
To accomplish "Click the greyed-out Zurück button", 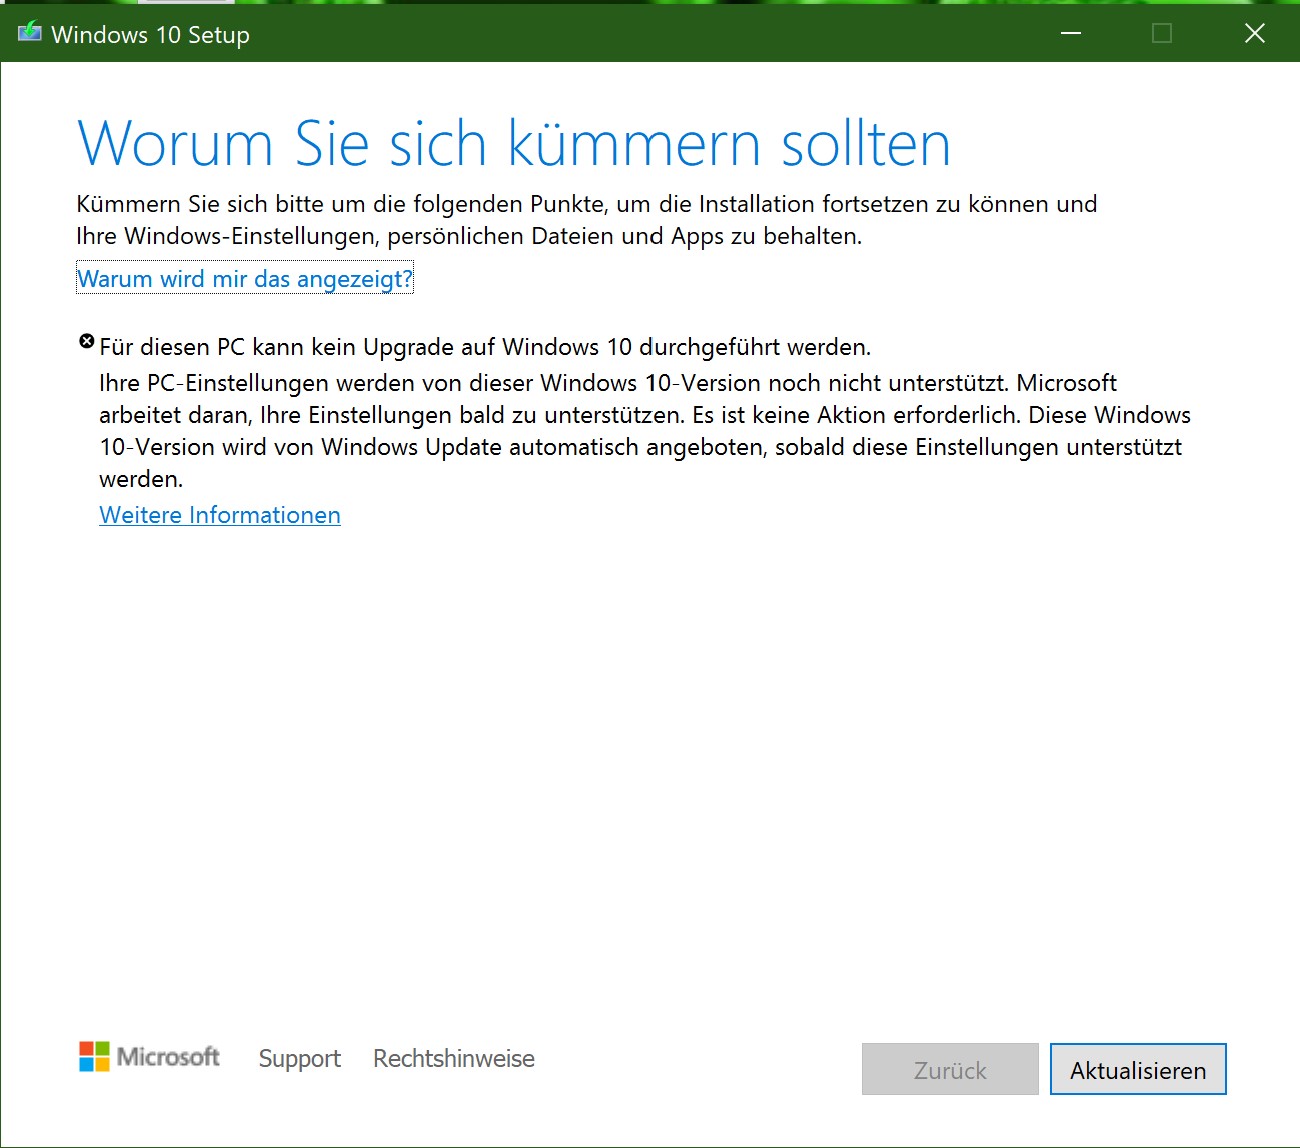I will coord(950,1070).
